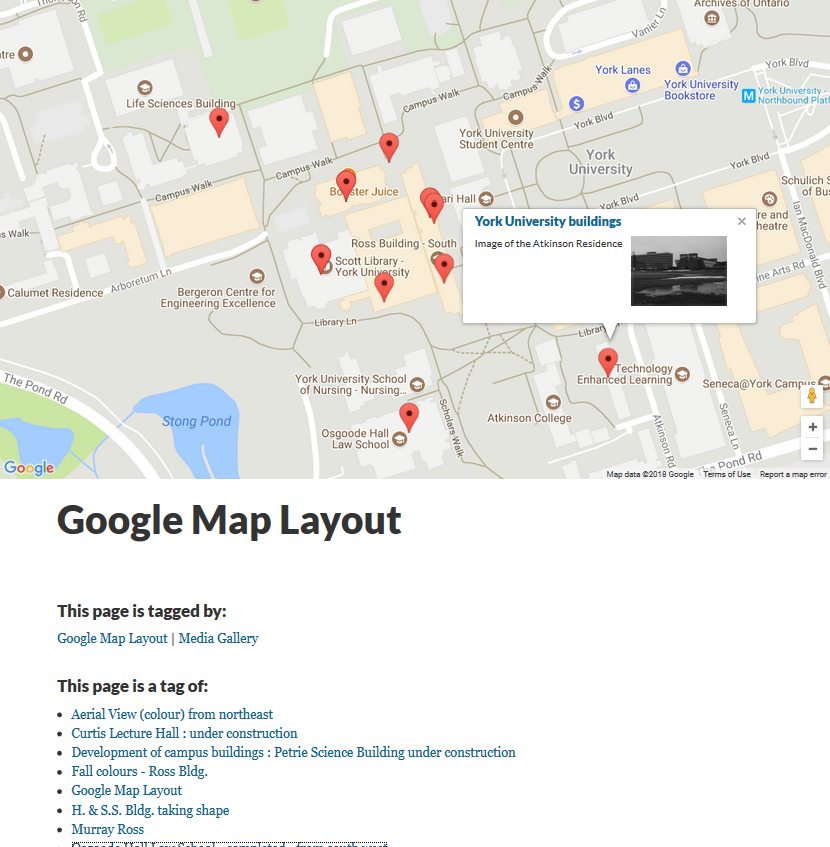The width and height of the screenshot is (830, 847).
Task: Open Google Maps Terms of Use
Action: click(727, 474)
